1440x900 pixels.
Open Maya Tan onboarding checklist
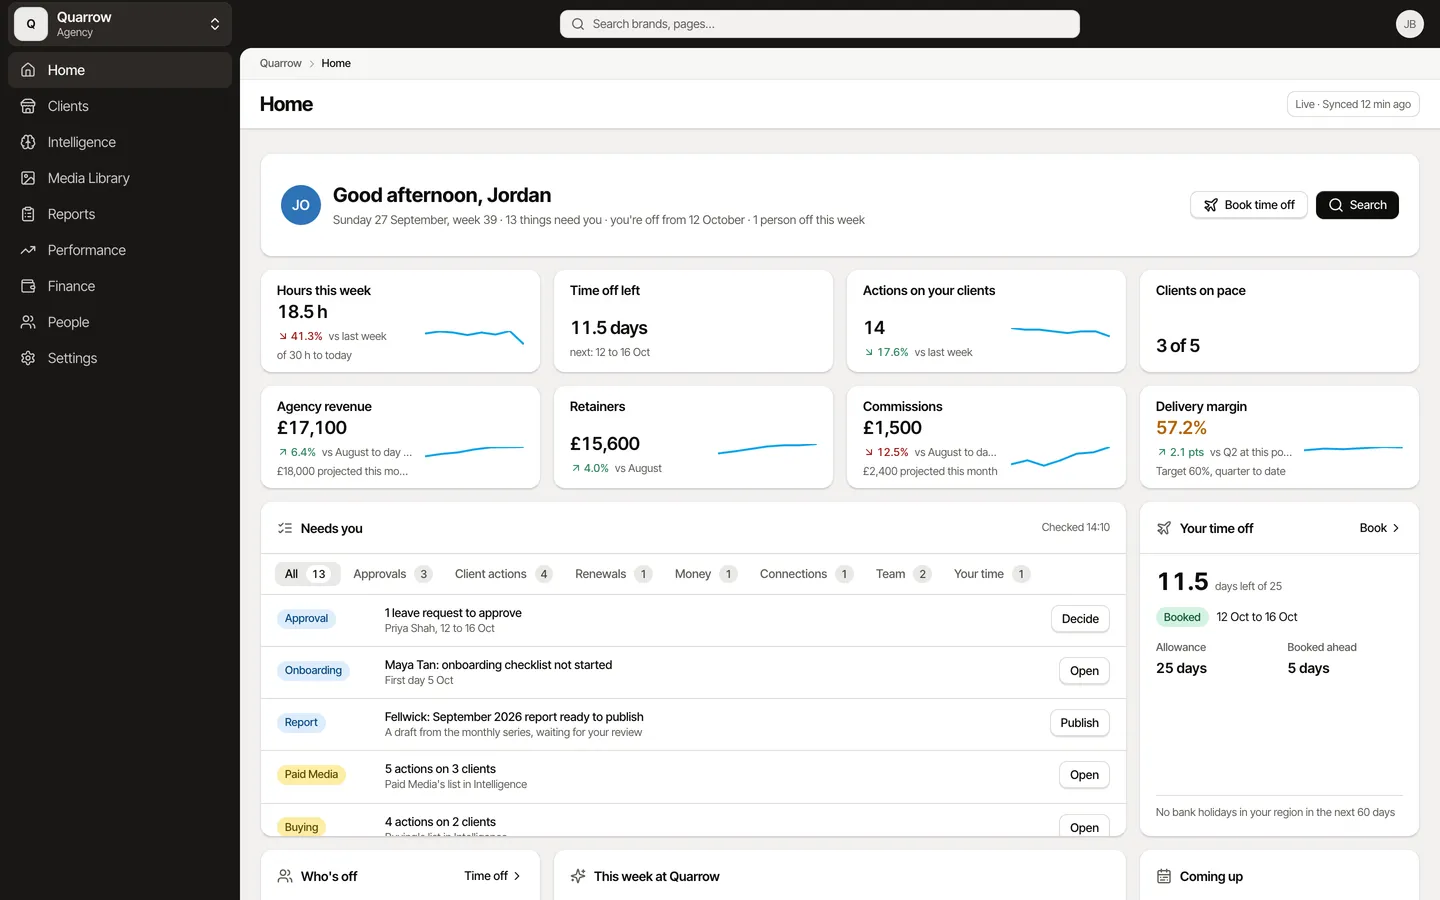click(1084, 671)
